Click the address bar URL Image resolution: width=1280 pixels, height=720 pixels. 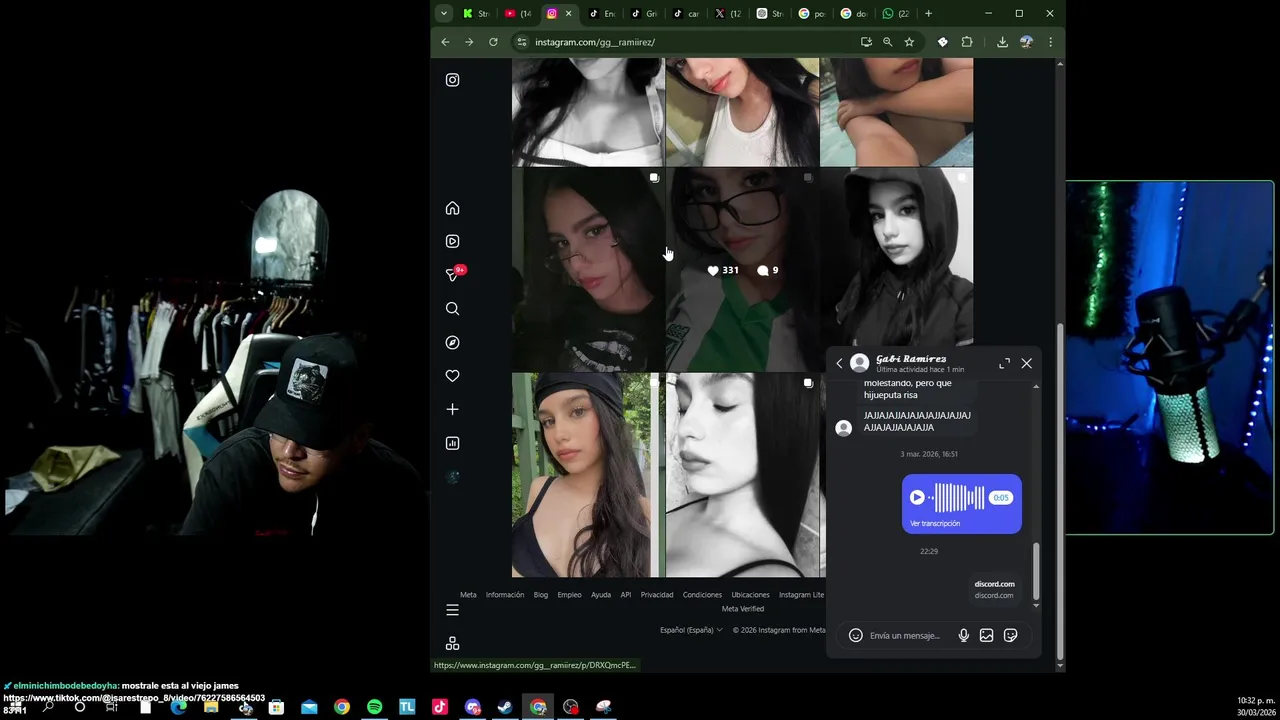pos(595,42)
